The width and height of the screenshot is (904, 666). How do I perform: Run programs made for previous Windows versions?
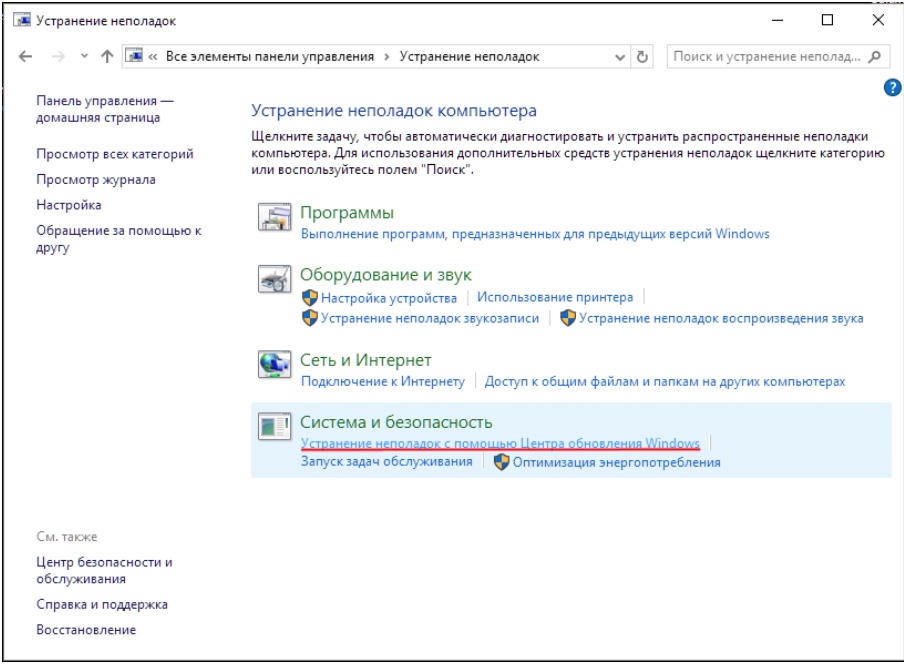click(x=535, y=234)
